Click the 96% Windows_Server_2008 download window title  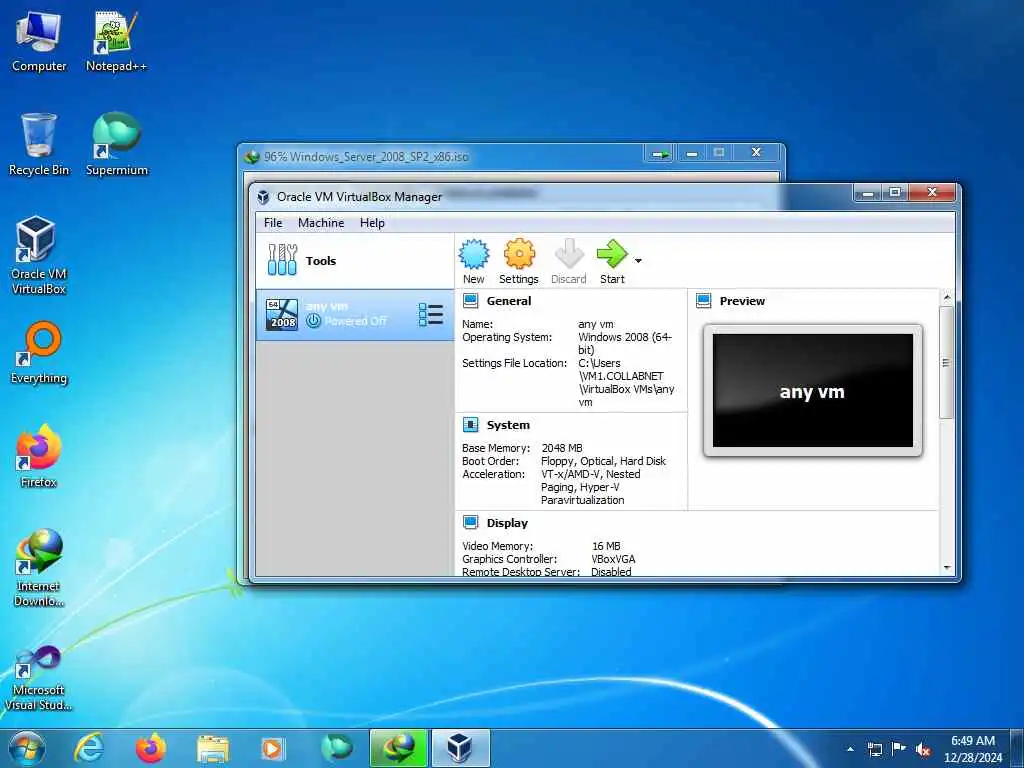click(x=366, y=157)
